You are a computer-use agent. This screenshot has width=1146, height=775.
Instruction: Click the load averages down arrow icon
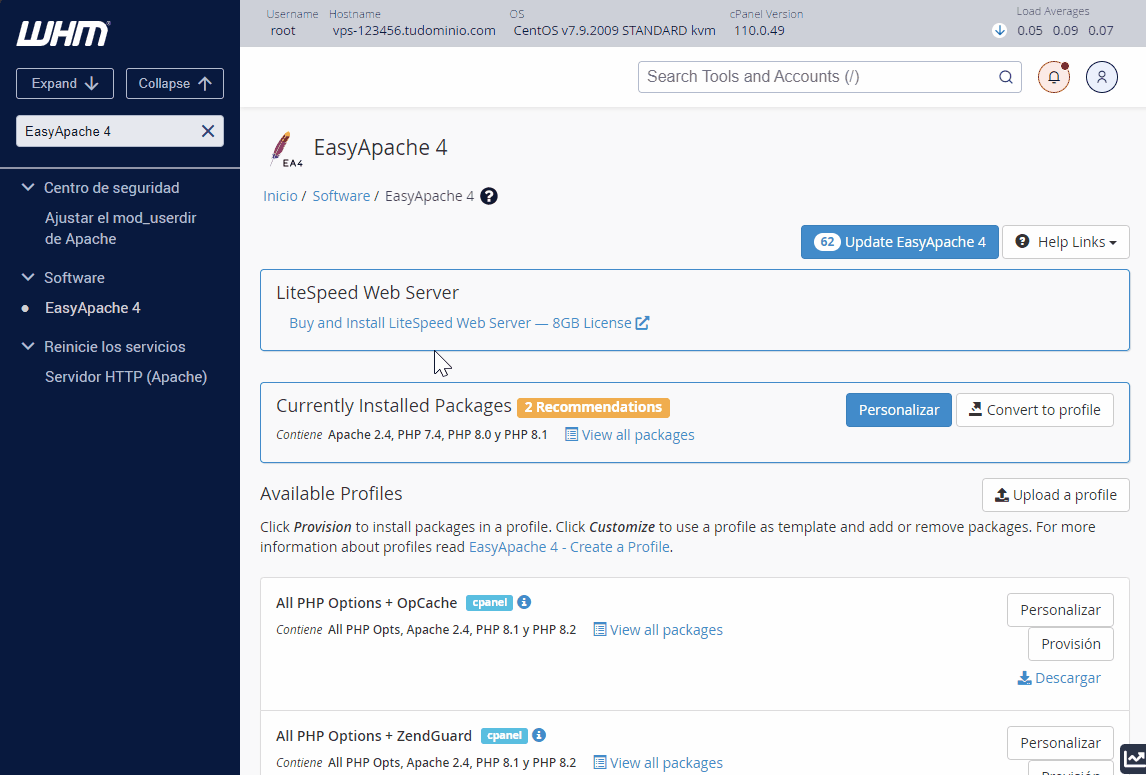999,31
